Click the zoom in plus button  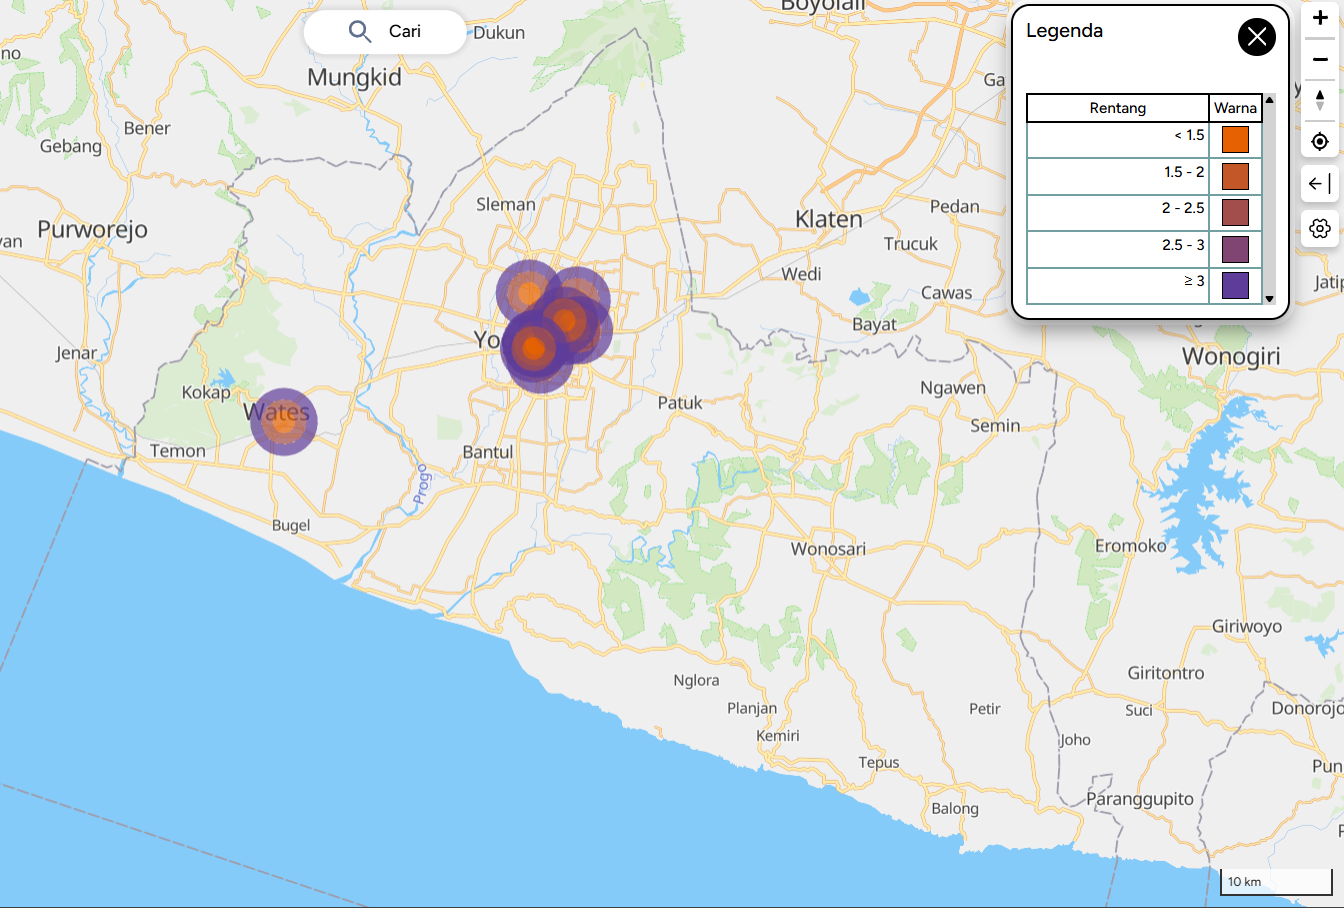[x=1320, y=18]
